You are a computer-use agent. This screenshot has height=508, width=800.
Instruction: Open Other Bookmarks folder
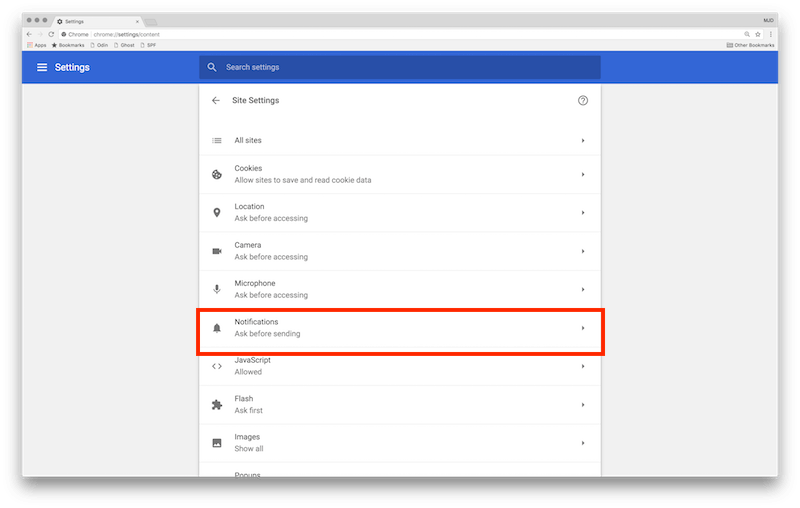point(750,45)
